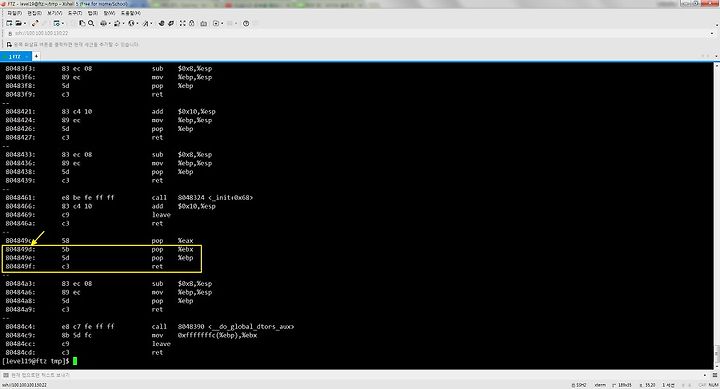The width and height of the screenshot is (720, 389).
Task: Open the tab list dropdown arrow
Action: click(x=716, y=56)
